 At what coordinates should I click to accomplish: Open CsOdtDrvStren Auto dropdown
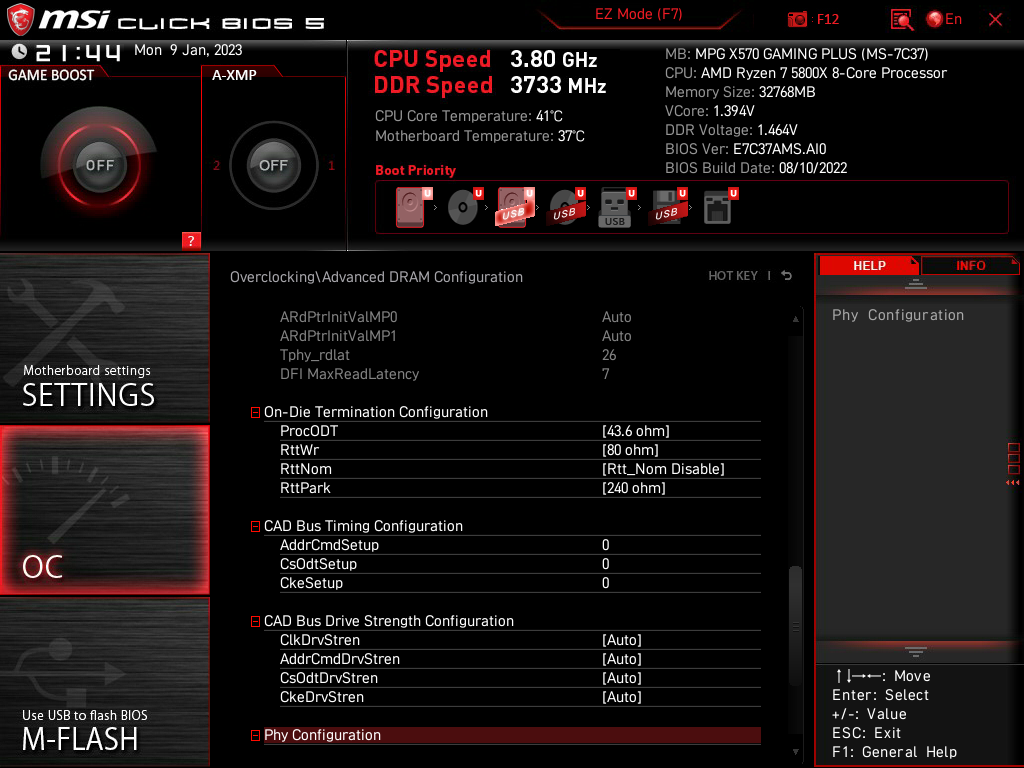622,678
